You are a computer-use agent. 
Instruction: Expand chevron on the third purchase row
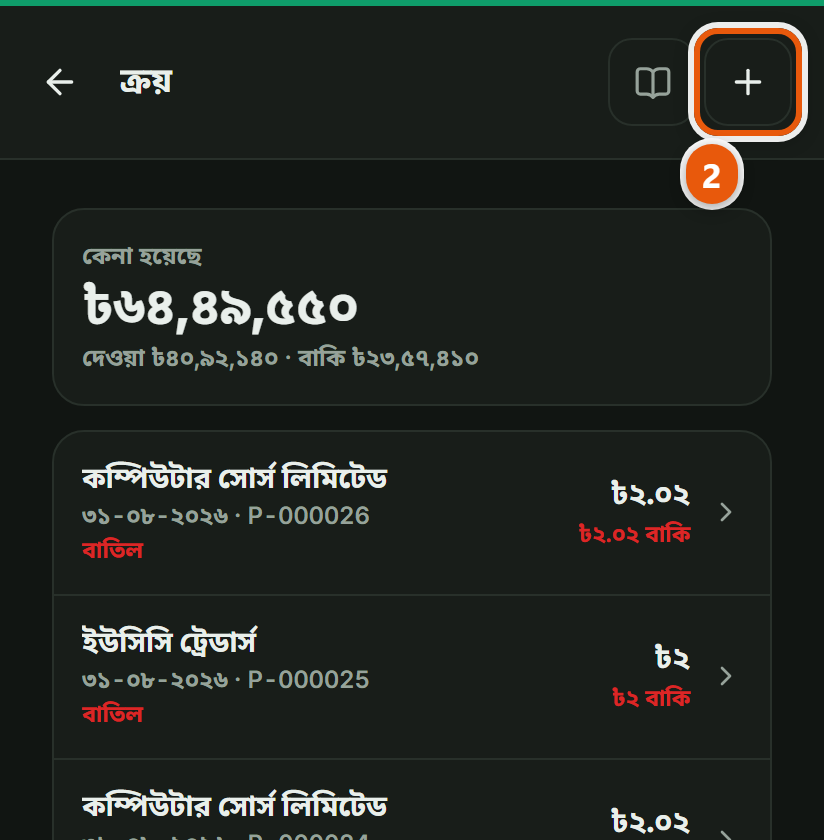[x=726, y=834]
